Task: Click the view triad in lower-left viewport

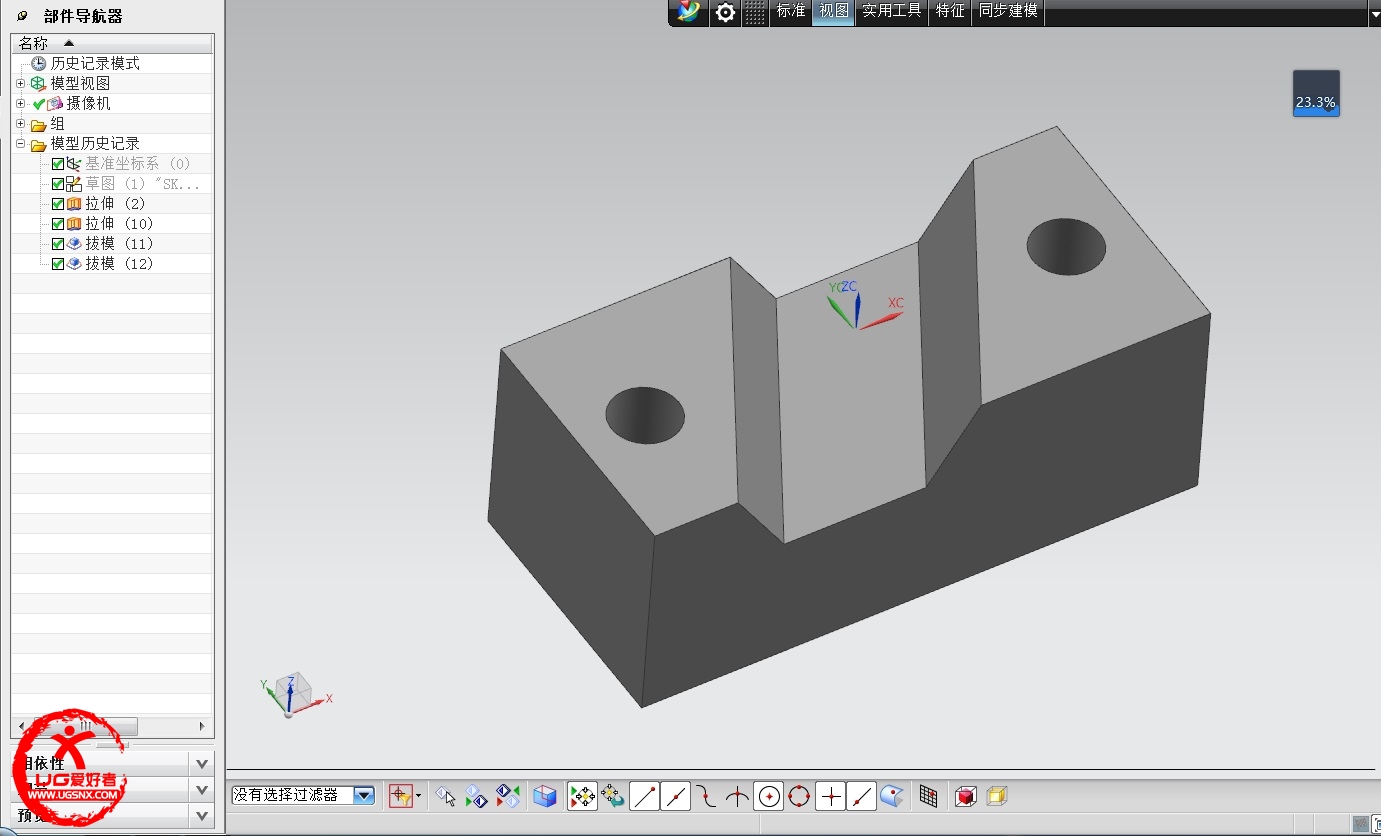Action: tap(294, 694)
